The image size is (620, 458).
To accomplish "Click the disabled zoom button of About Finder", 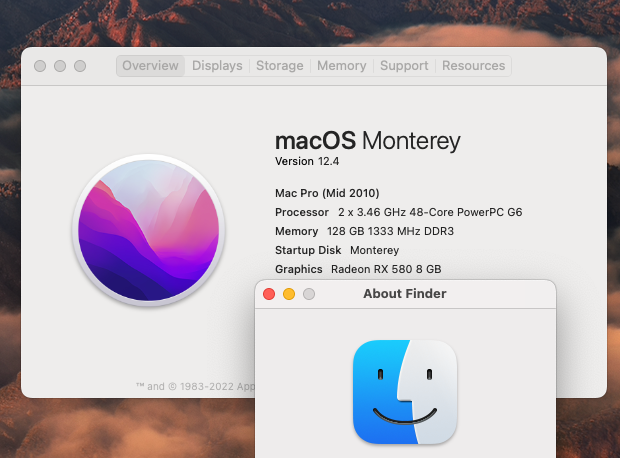I will pyautogui.click(x=309, y=294).
